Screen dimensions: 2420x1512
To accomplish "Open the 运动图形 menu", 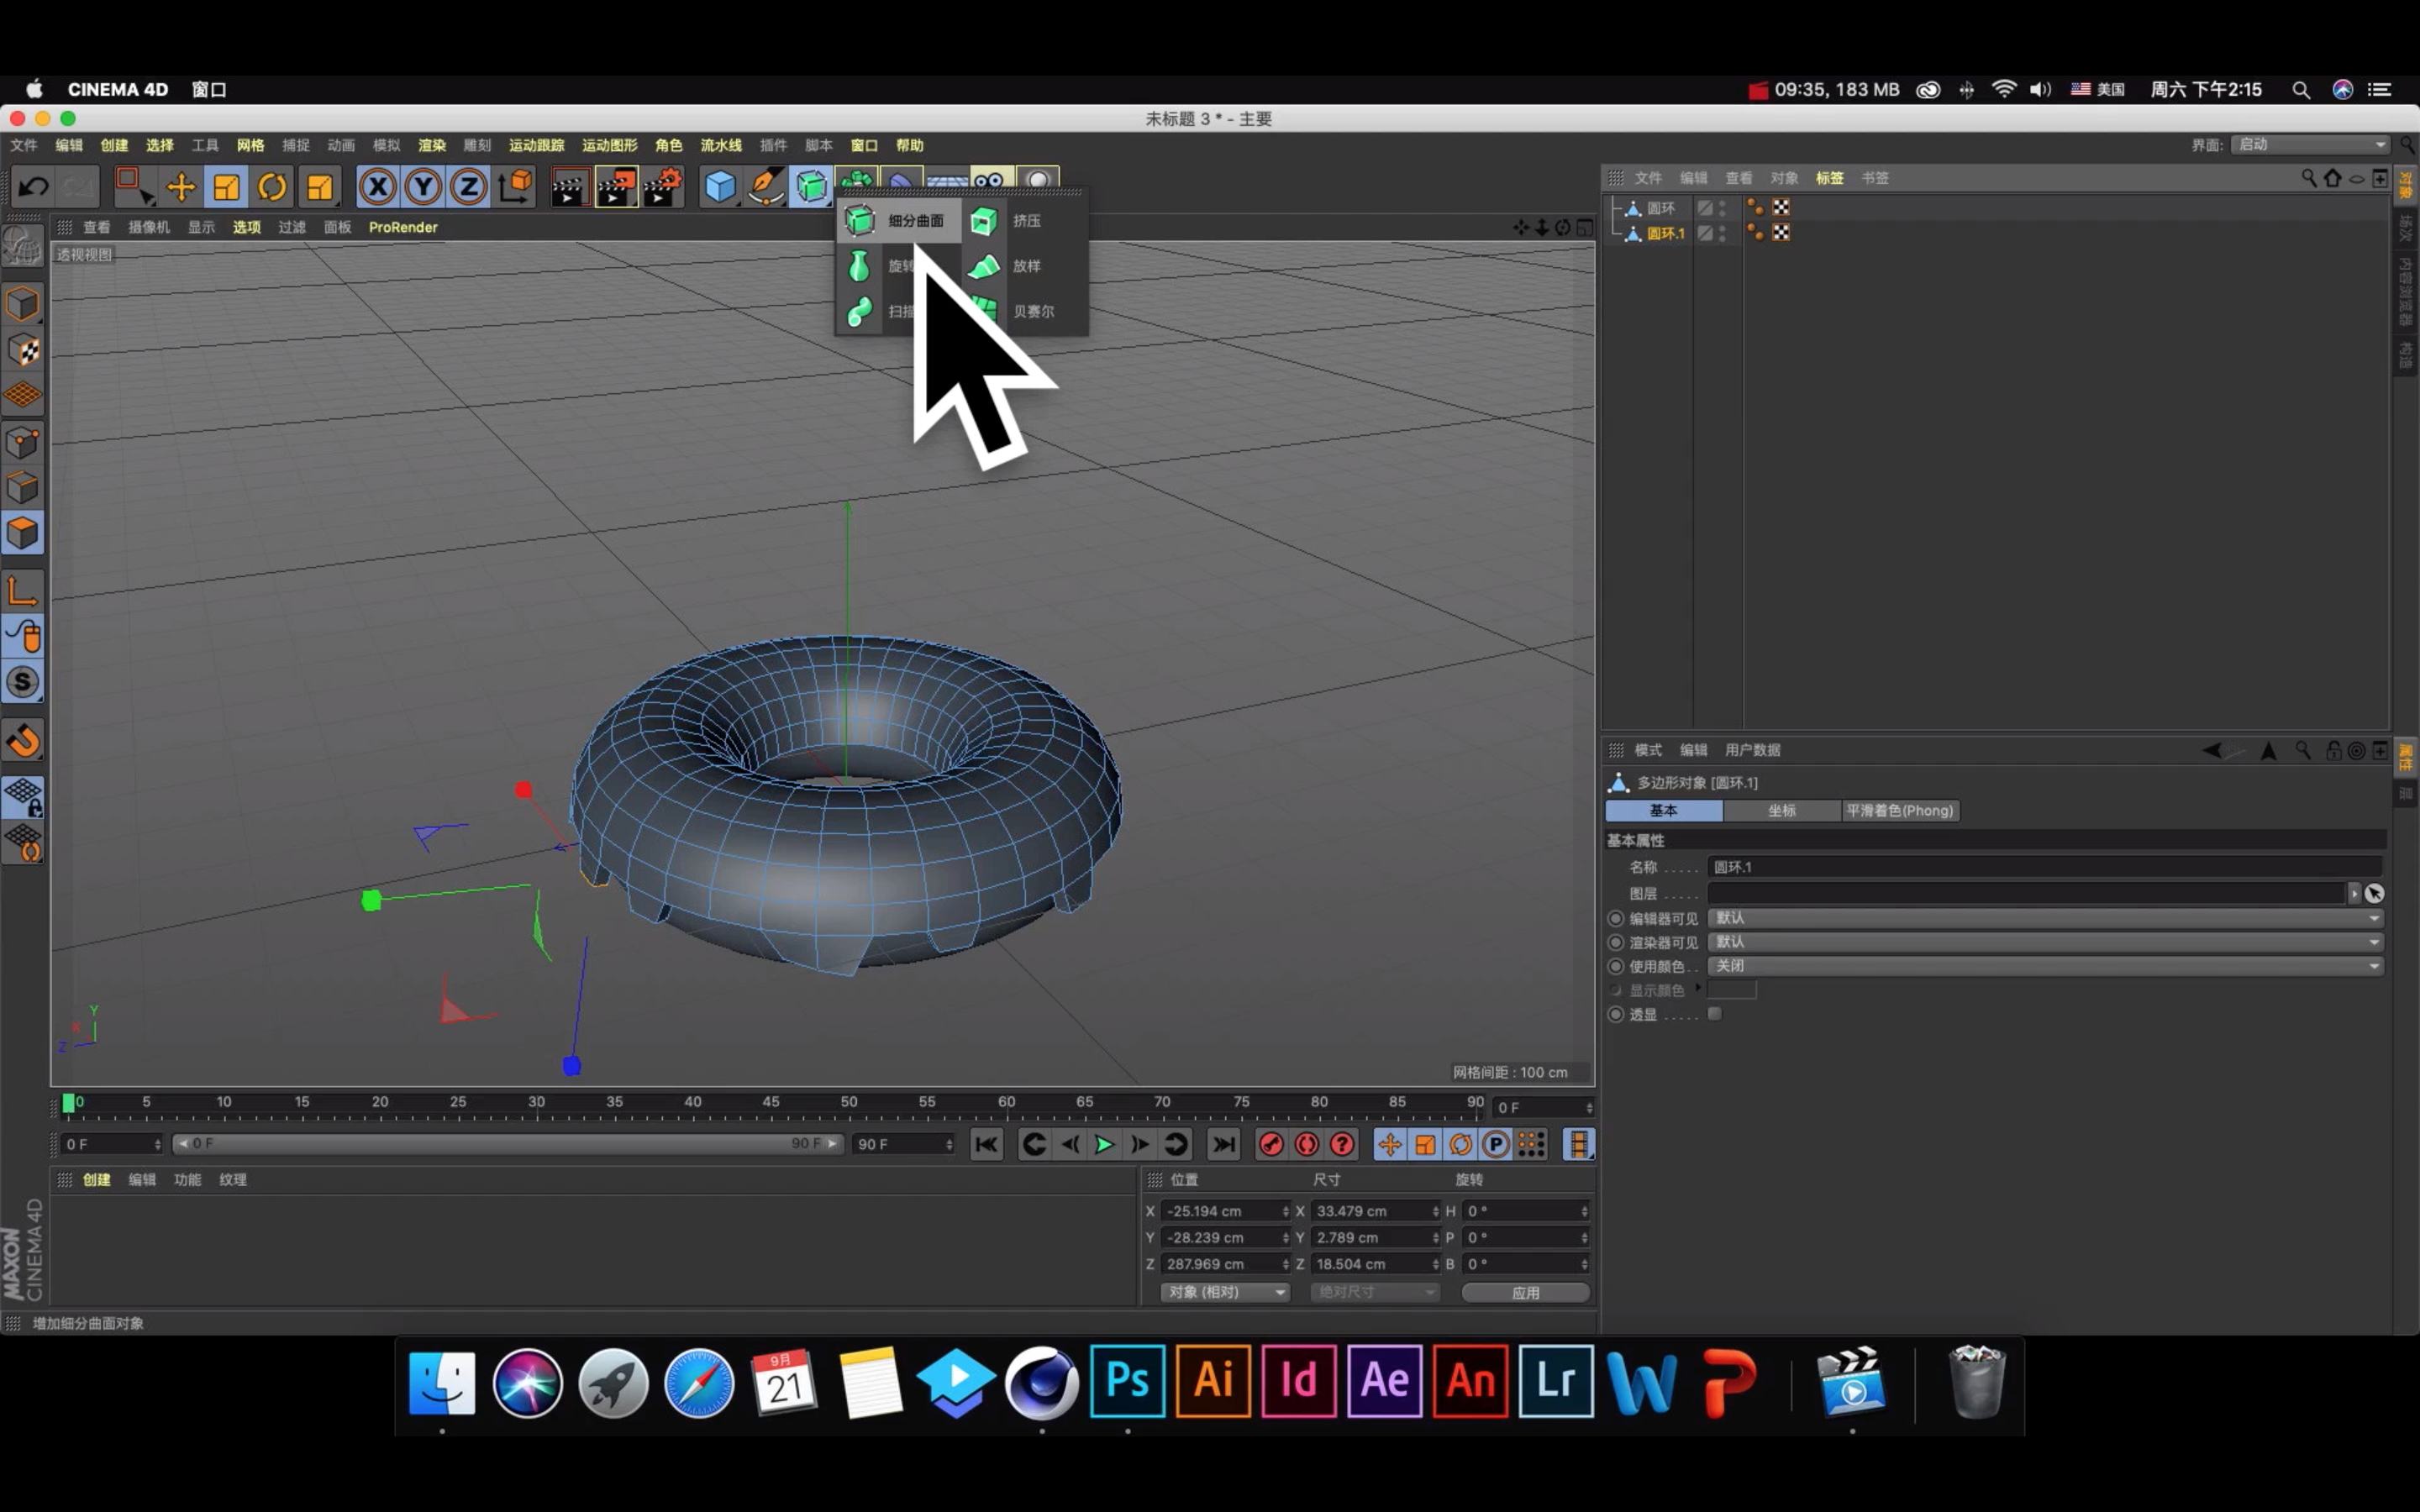I will (x=609, y=145).
